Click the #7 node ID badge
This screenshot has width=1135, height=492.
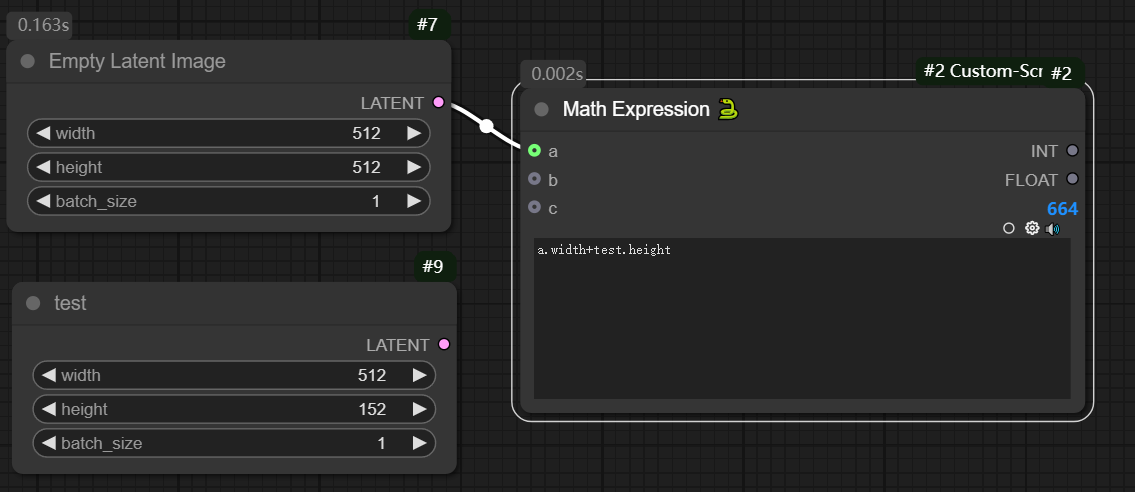[x=427, y=25]
